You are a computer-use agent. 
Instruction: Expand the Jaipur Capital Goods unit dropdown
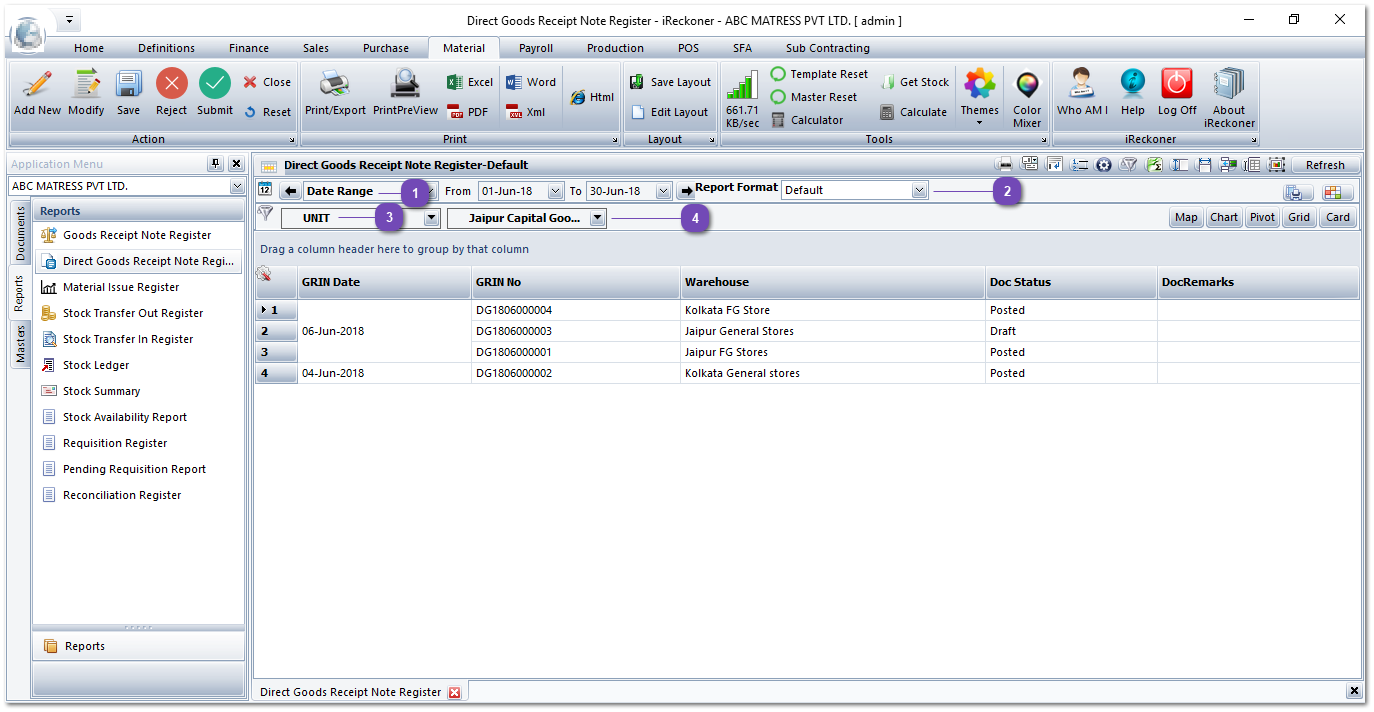click(597, 218)
